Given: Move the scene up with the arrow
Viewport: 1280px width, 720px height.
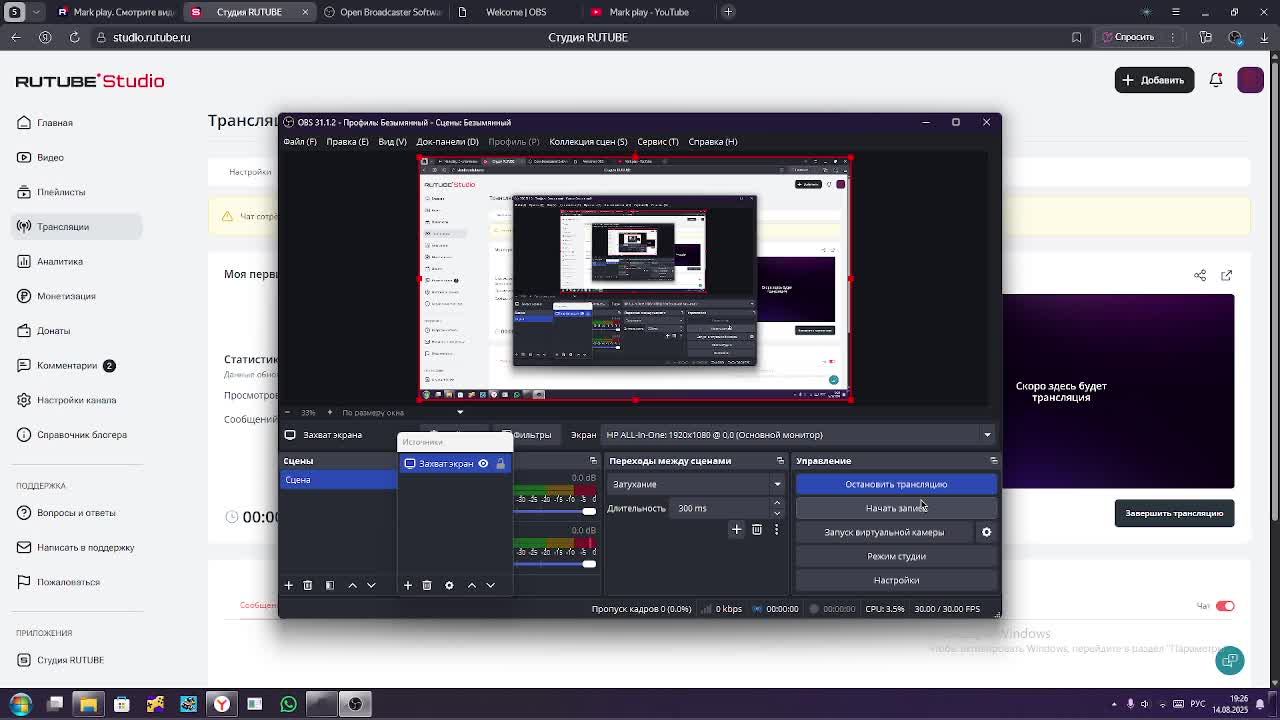Looking at the screenshot, I should coord(352,585).
